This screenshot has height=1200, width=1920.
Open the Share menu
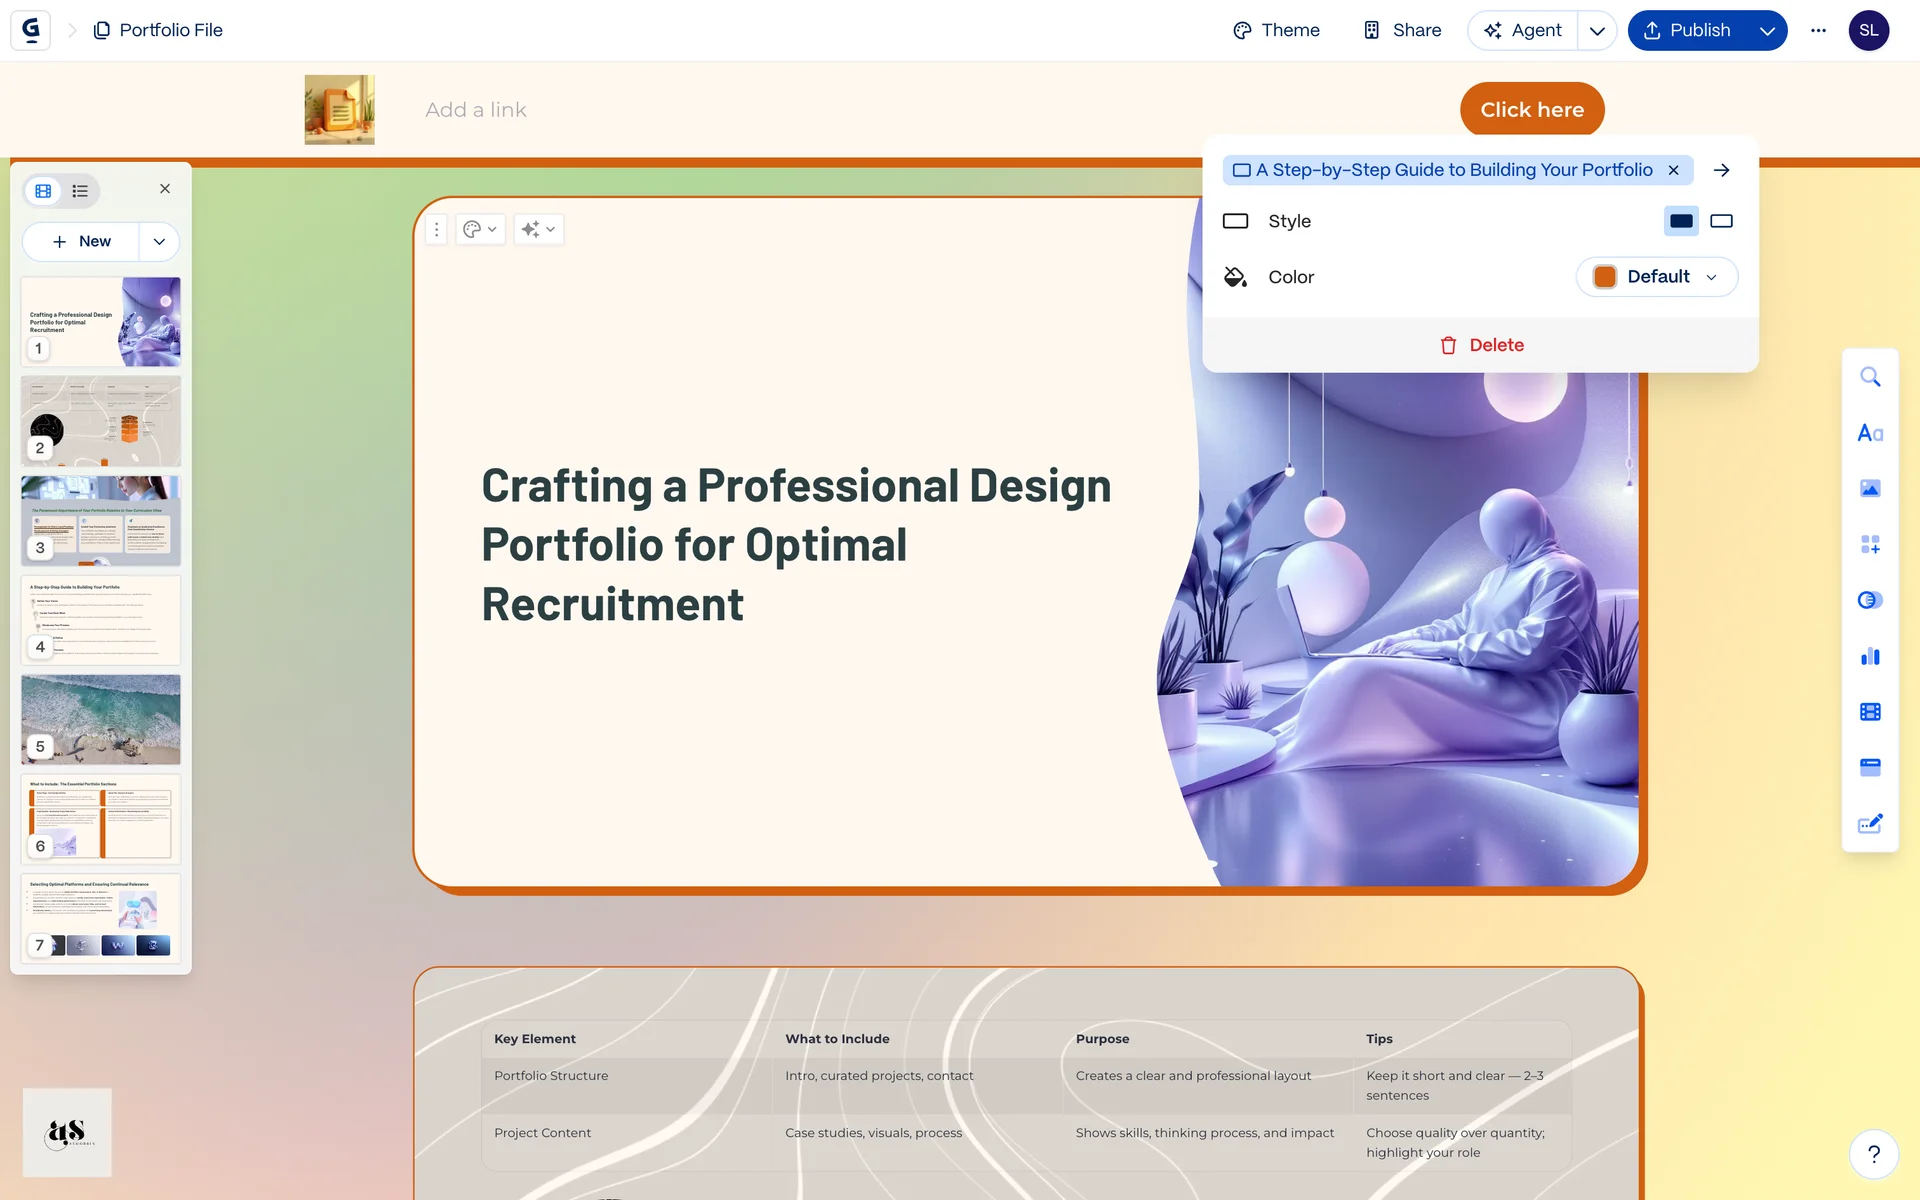1402,31
